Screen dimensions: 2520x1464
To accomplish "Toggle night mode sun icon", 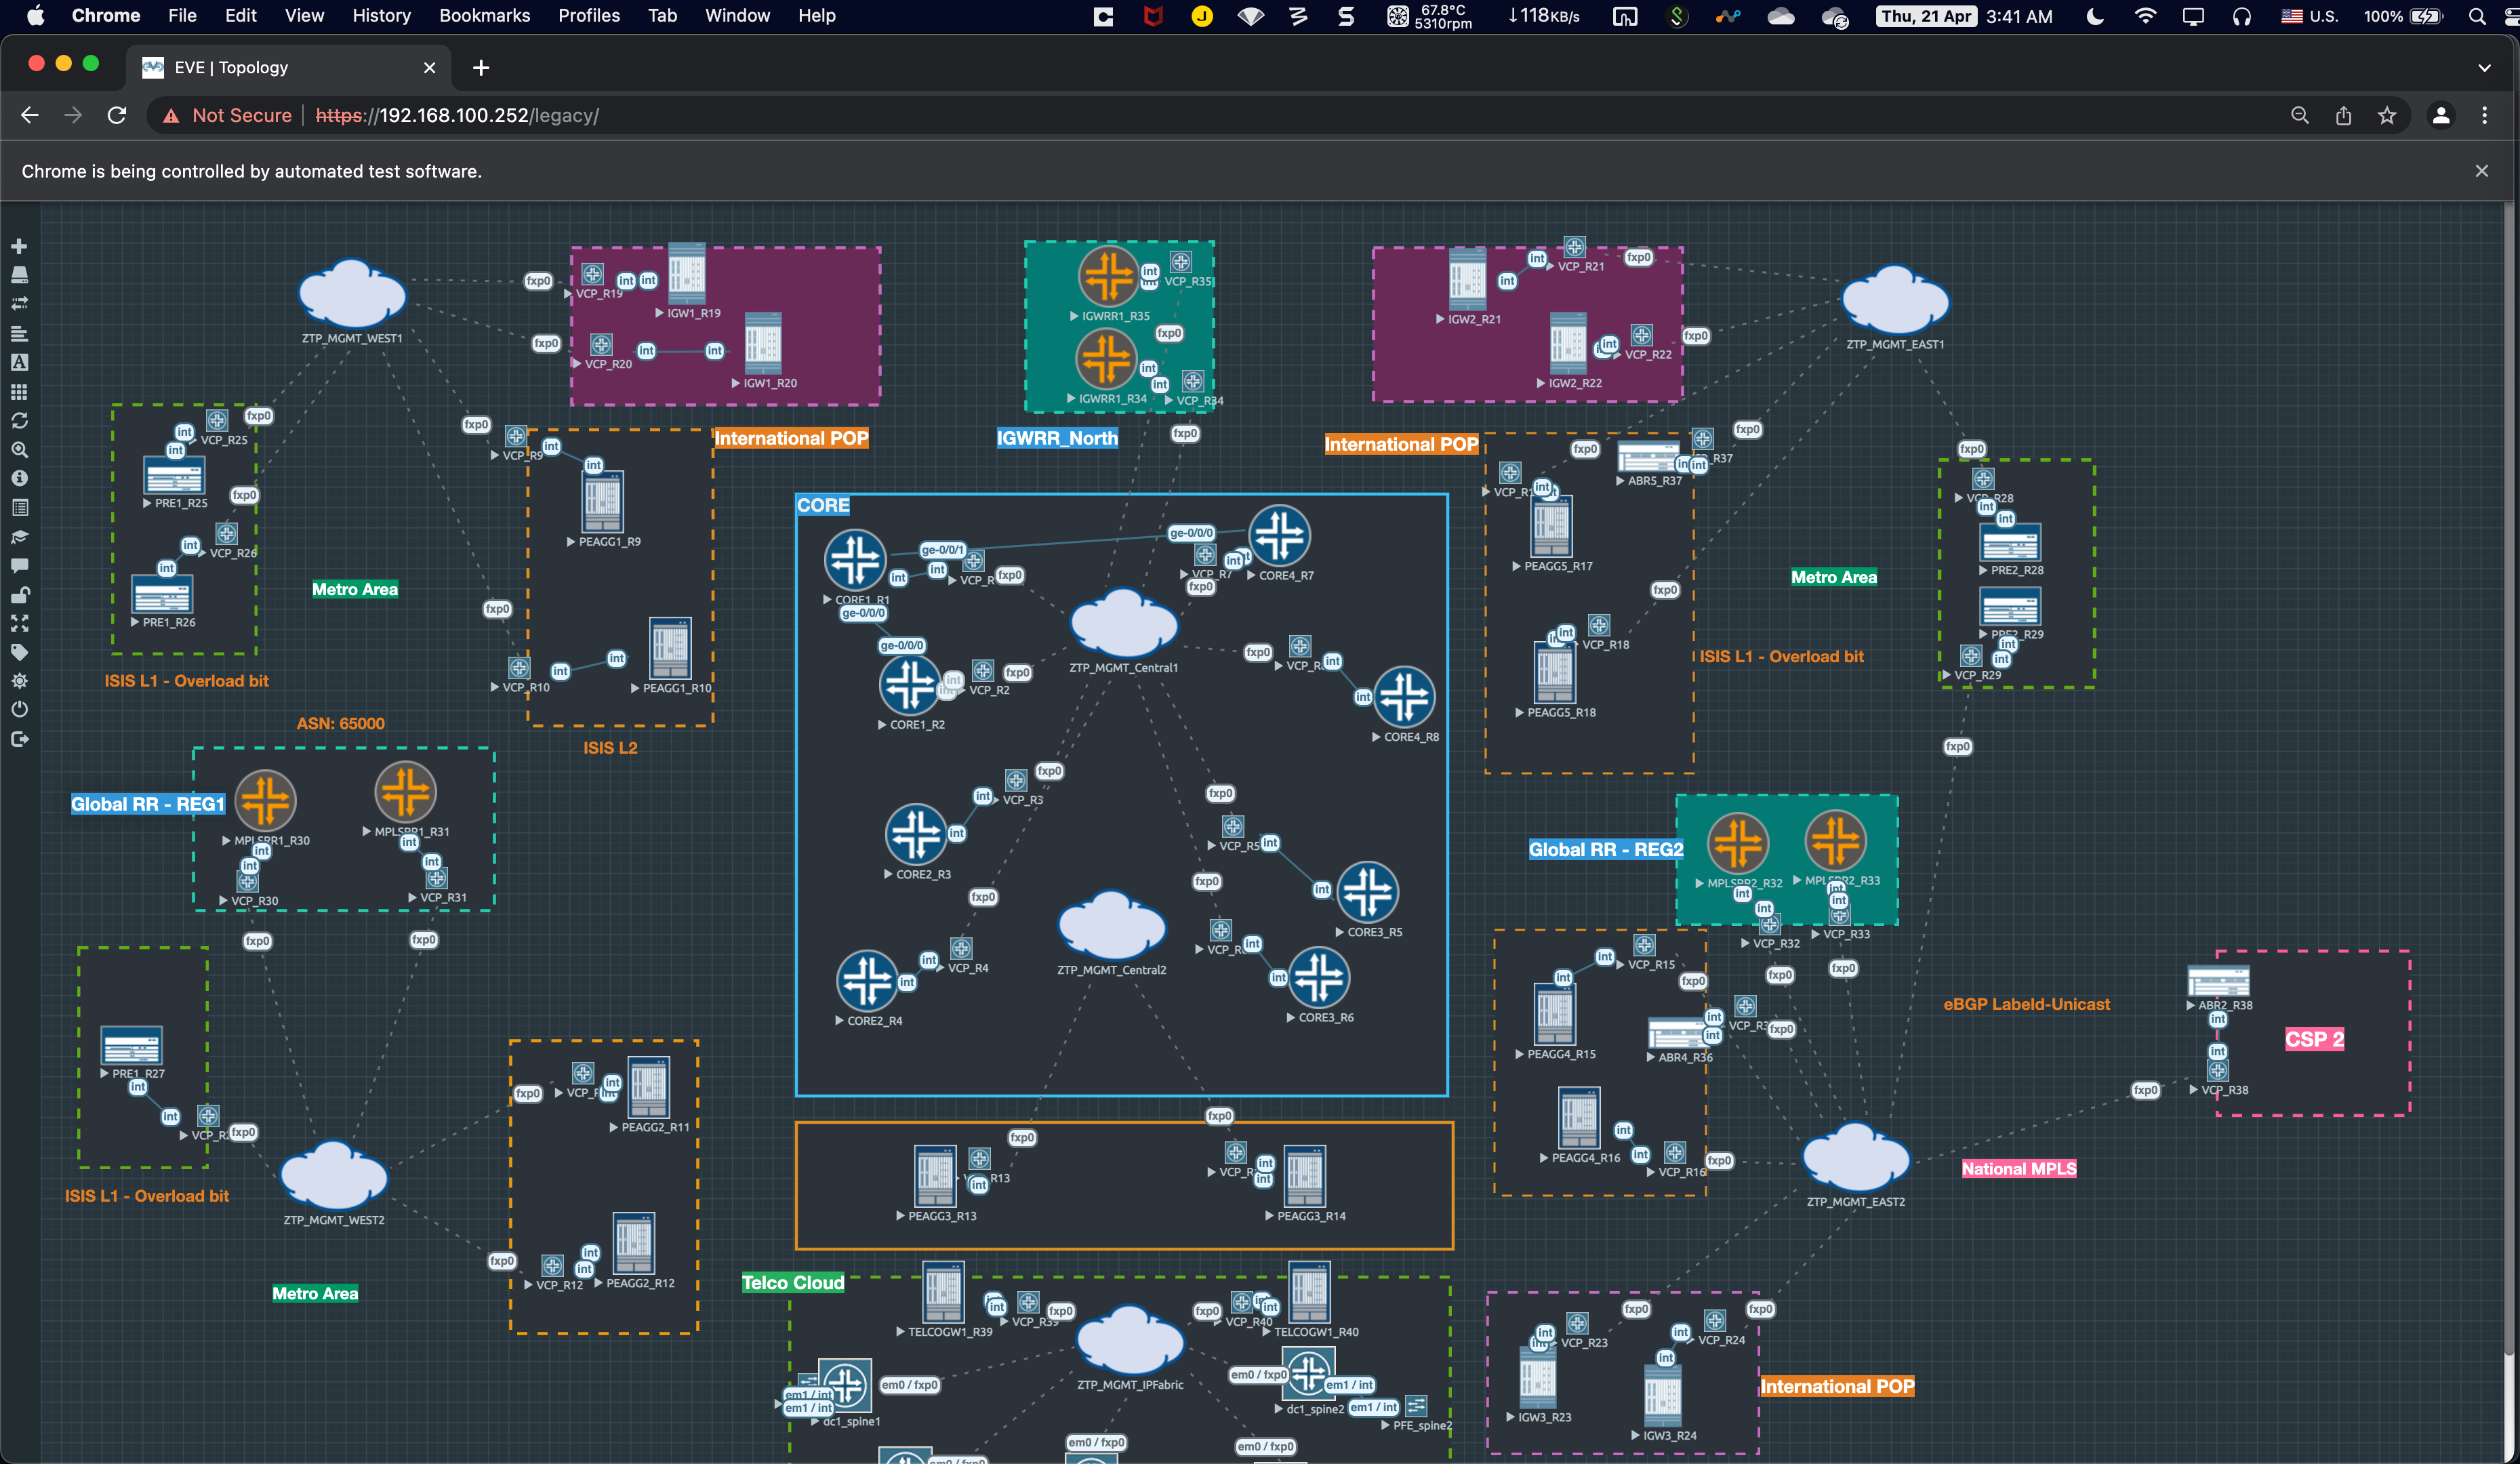I will (x=19, y=681).
